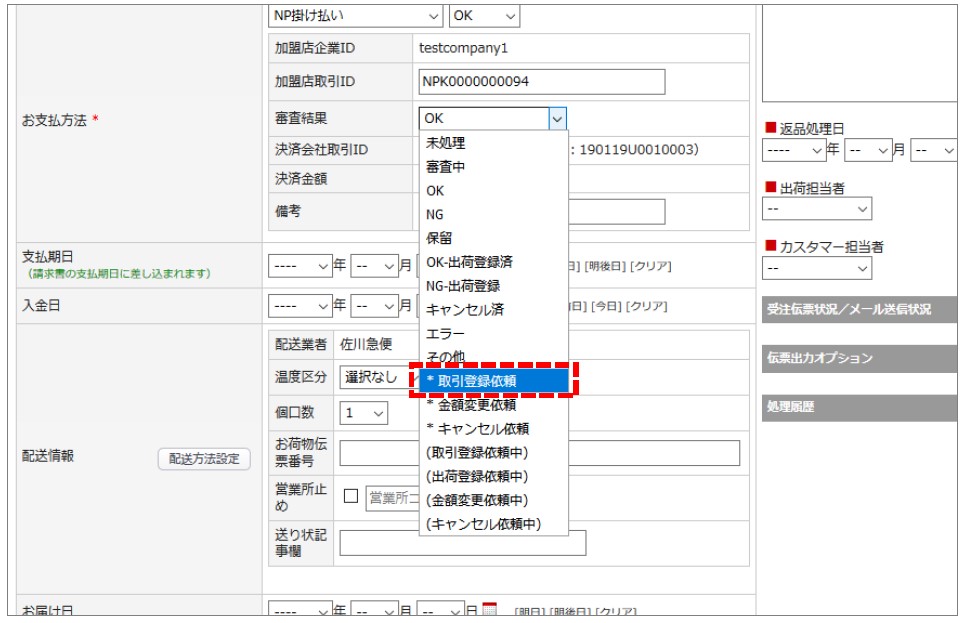The image size is (963, 623).
Task: Click testcompany1 value text
Action: tap(463, 48)
